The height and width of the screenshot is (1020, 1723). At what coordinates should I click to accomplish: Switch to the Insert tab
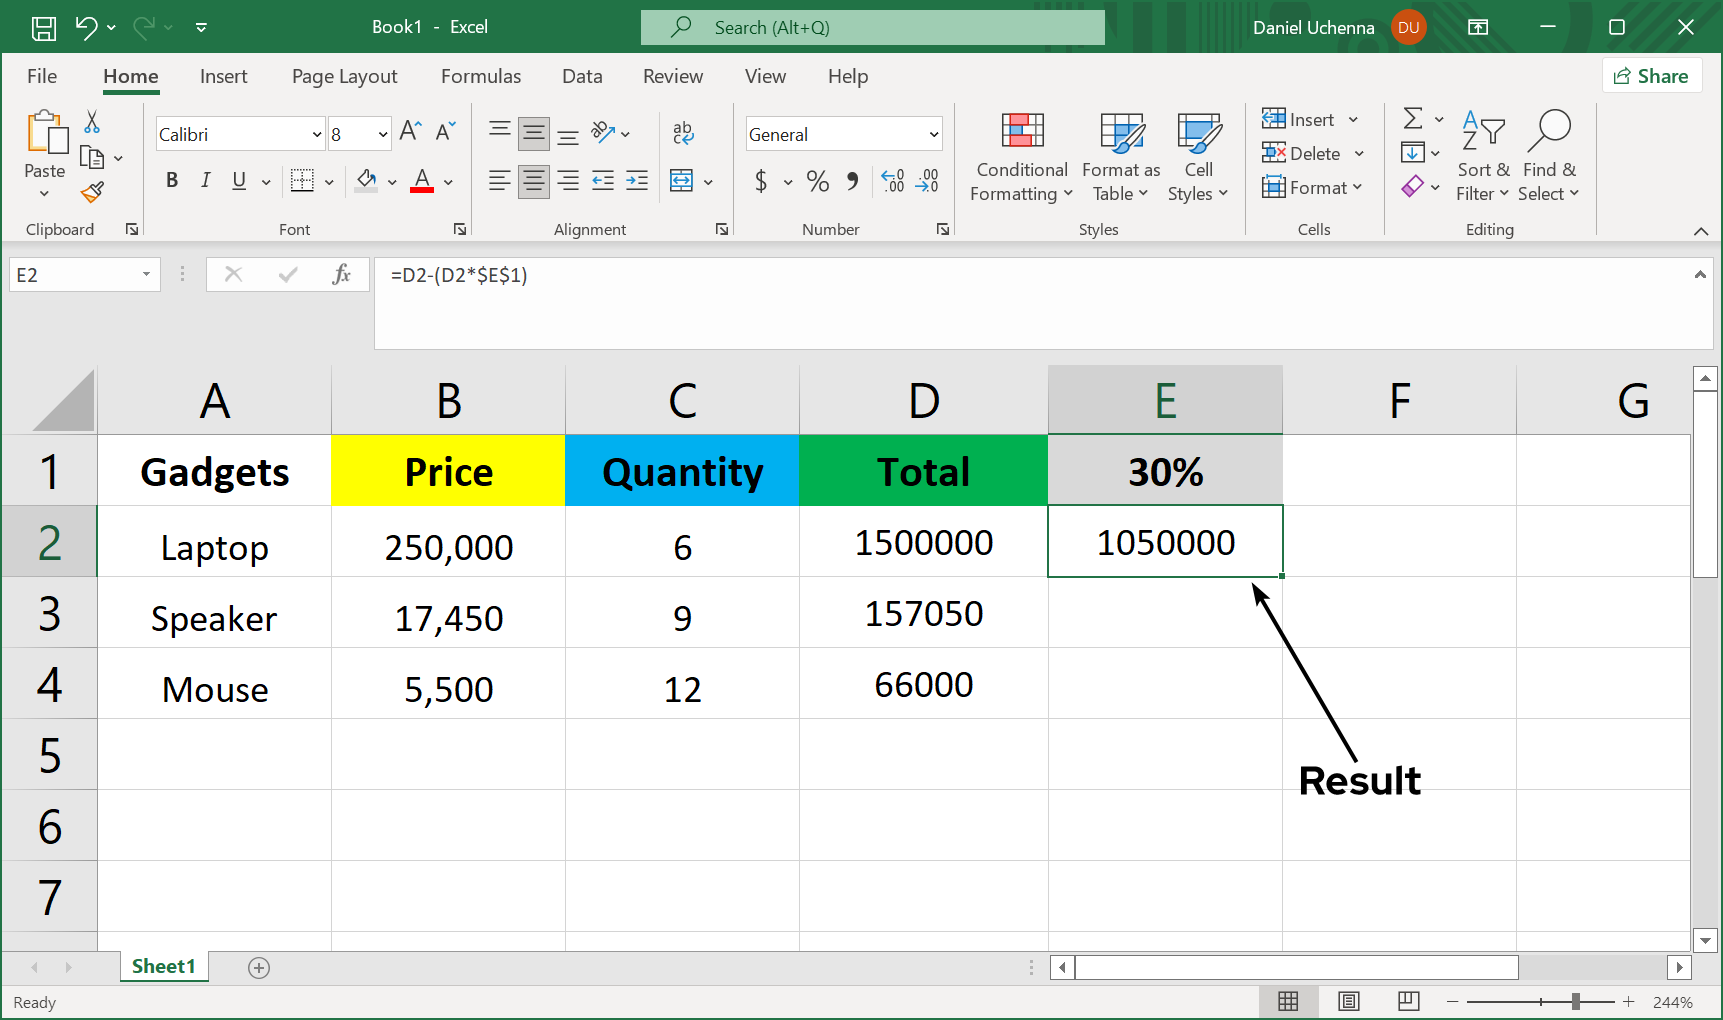(x=223, y=77)
